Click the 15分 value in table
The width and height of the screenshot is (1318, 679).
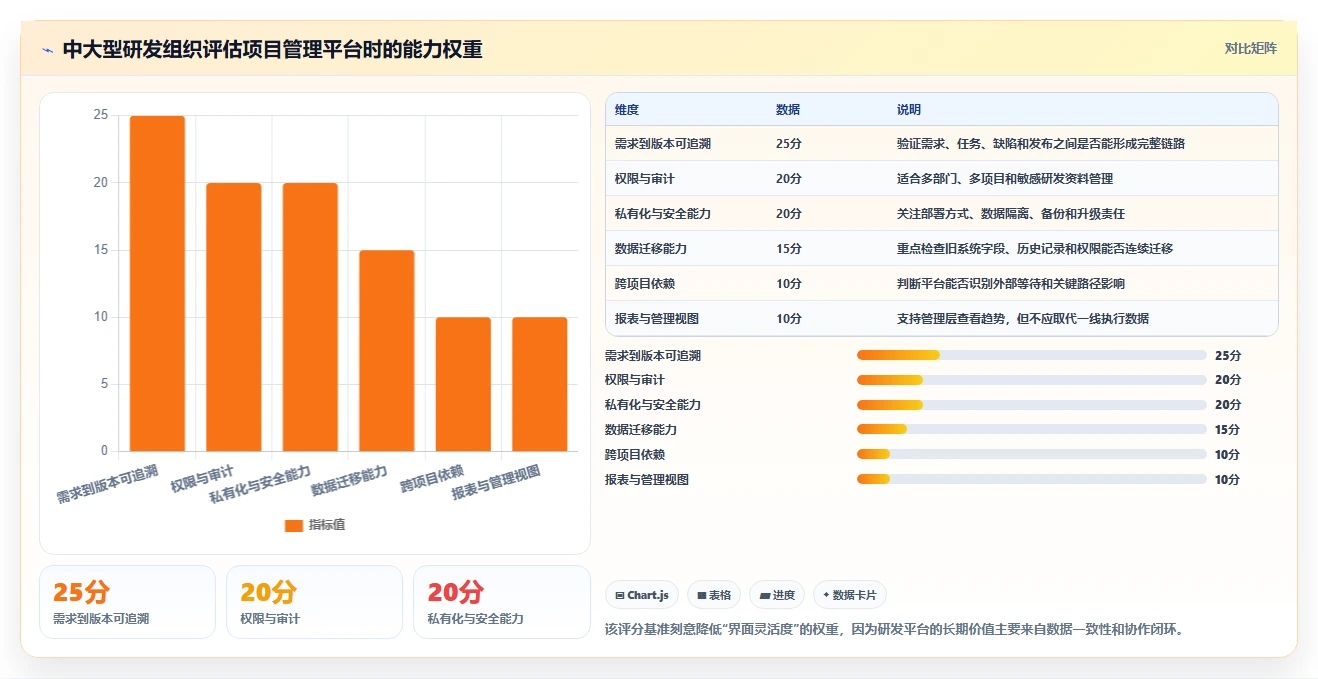(789, 249)
